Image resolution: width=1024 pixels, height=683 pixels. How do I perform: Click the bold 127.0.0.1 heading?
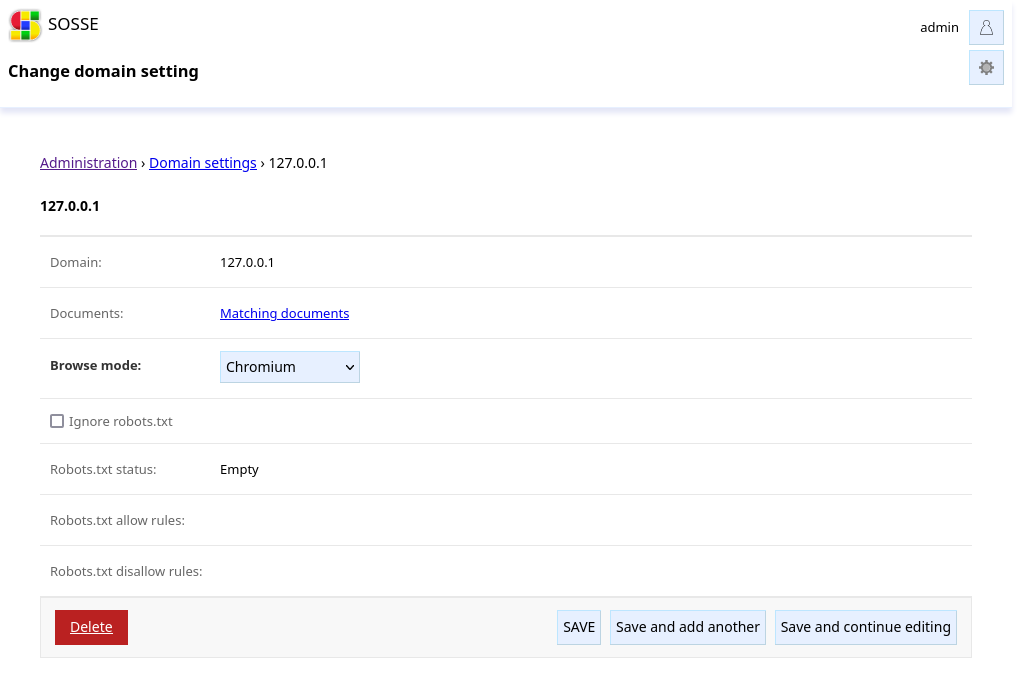70,206
